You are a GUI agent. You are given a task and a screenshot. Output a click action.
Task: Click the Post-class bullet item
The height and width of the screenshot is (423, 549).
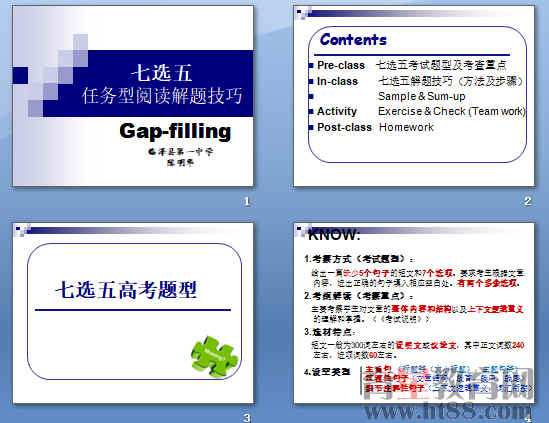pos(344,127)
